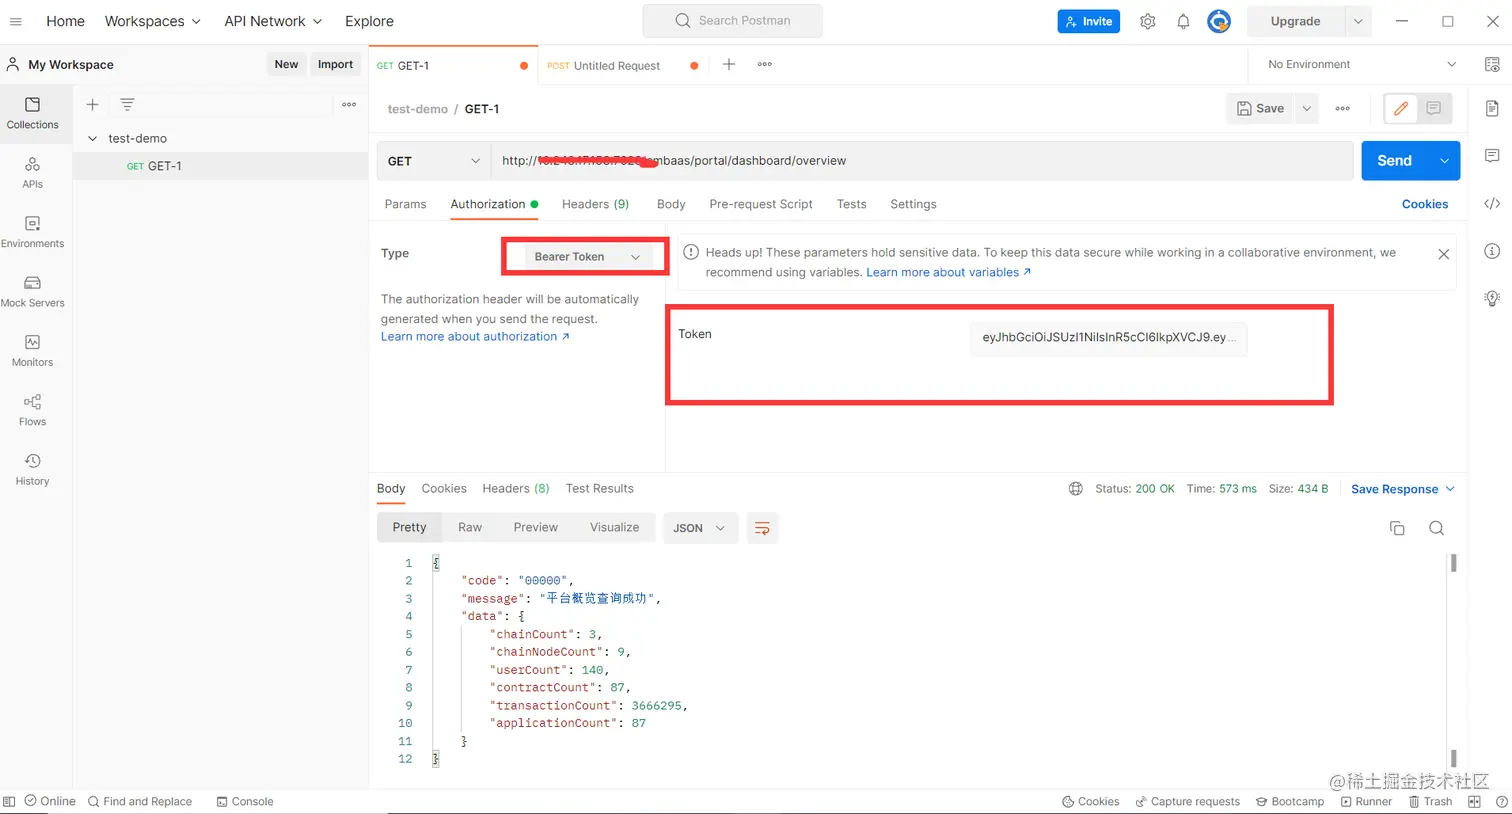Viewport: 1512px width, 814px height.
Task: Open the Bearer Token type dropdown
Action: point(586,257)
